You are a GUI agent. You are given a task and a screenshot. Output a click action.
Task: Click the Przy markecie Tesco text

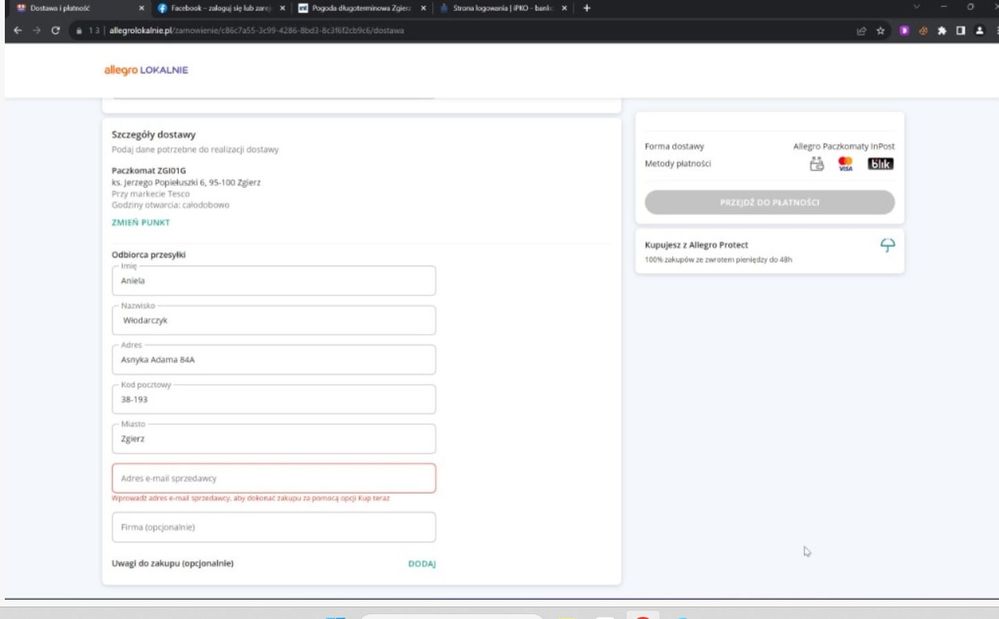pos(150,194)
